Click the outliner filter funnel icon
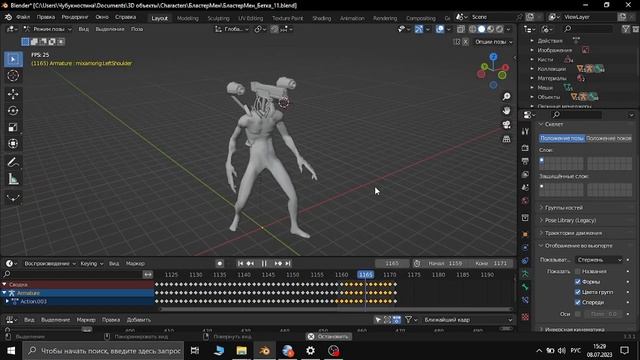Image resolution: width=640 pixels, height=360 pixels. tap(626, 29)
